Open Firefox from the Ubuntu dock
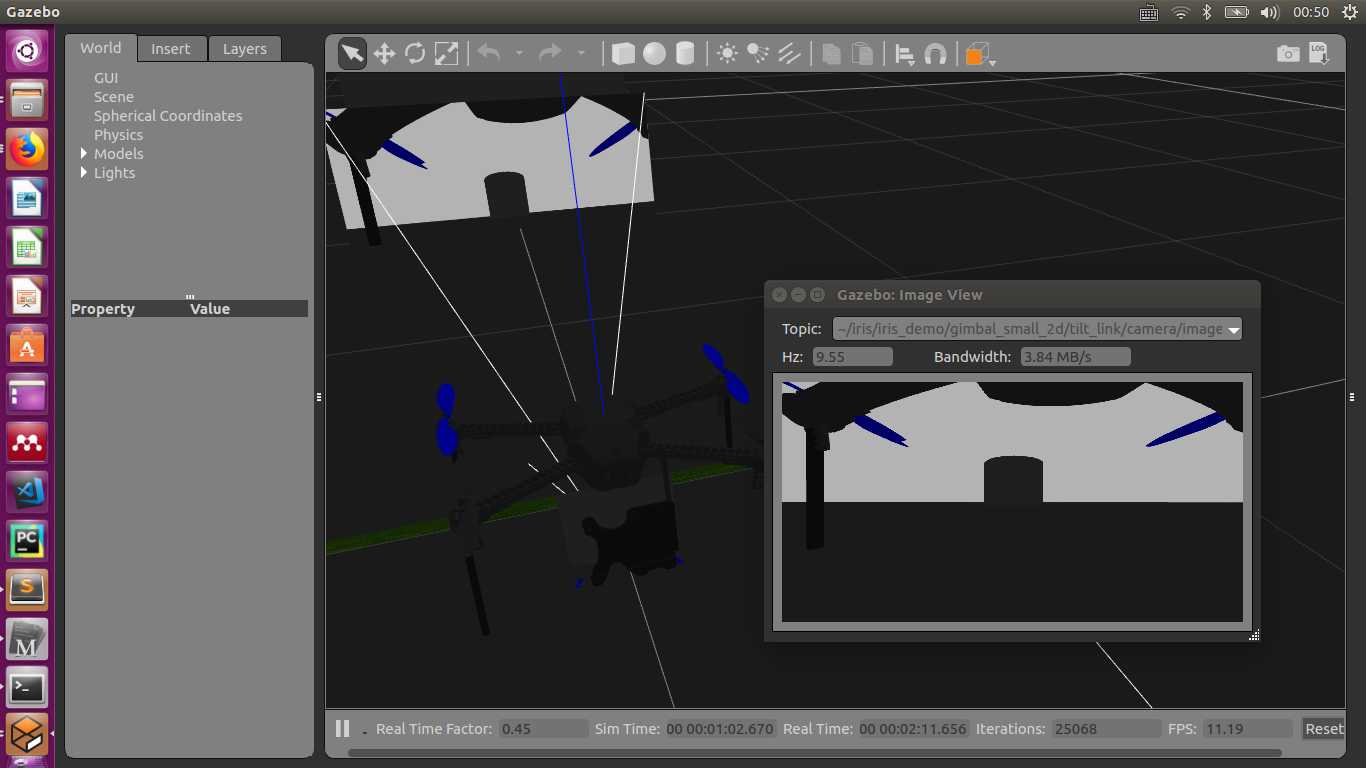This screenshot has width=1366, height=768. tap(27, 150)
